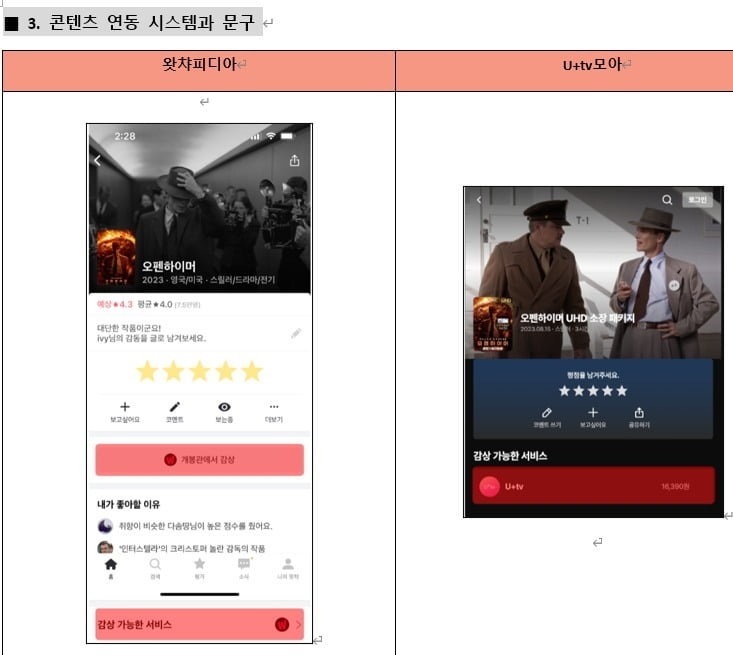
Task: Click the '3. 콘텐츠 연동 시스템과 문구' heading
Action: click(x=140, y=22)
